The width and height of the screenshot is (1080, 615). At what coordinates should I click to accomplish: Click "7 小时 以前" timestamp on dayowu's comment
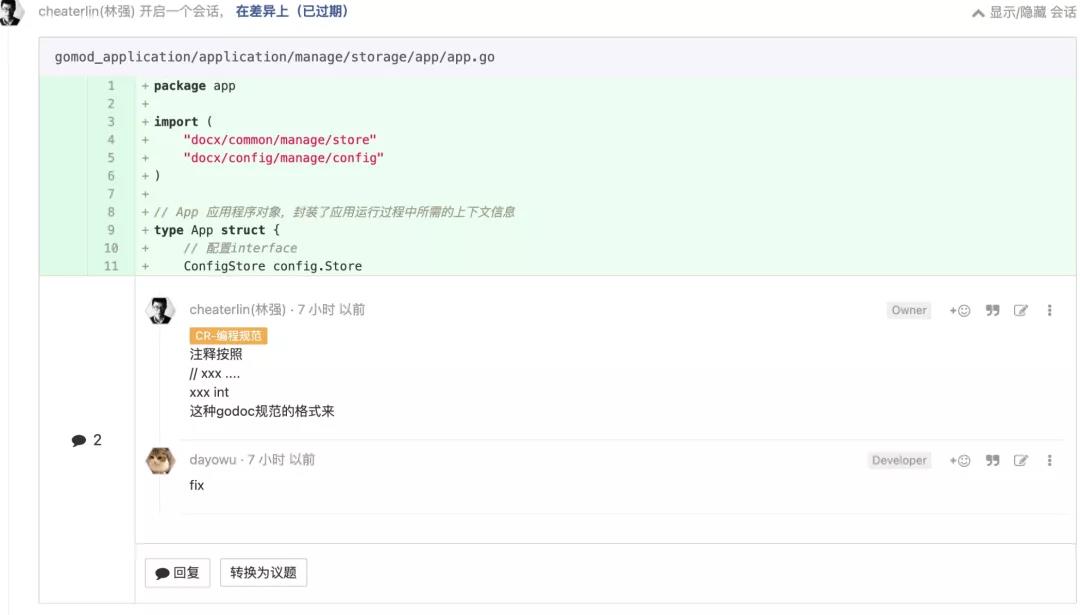[281, 459]
